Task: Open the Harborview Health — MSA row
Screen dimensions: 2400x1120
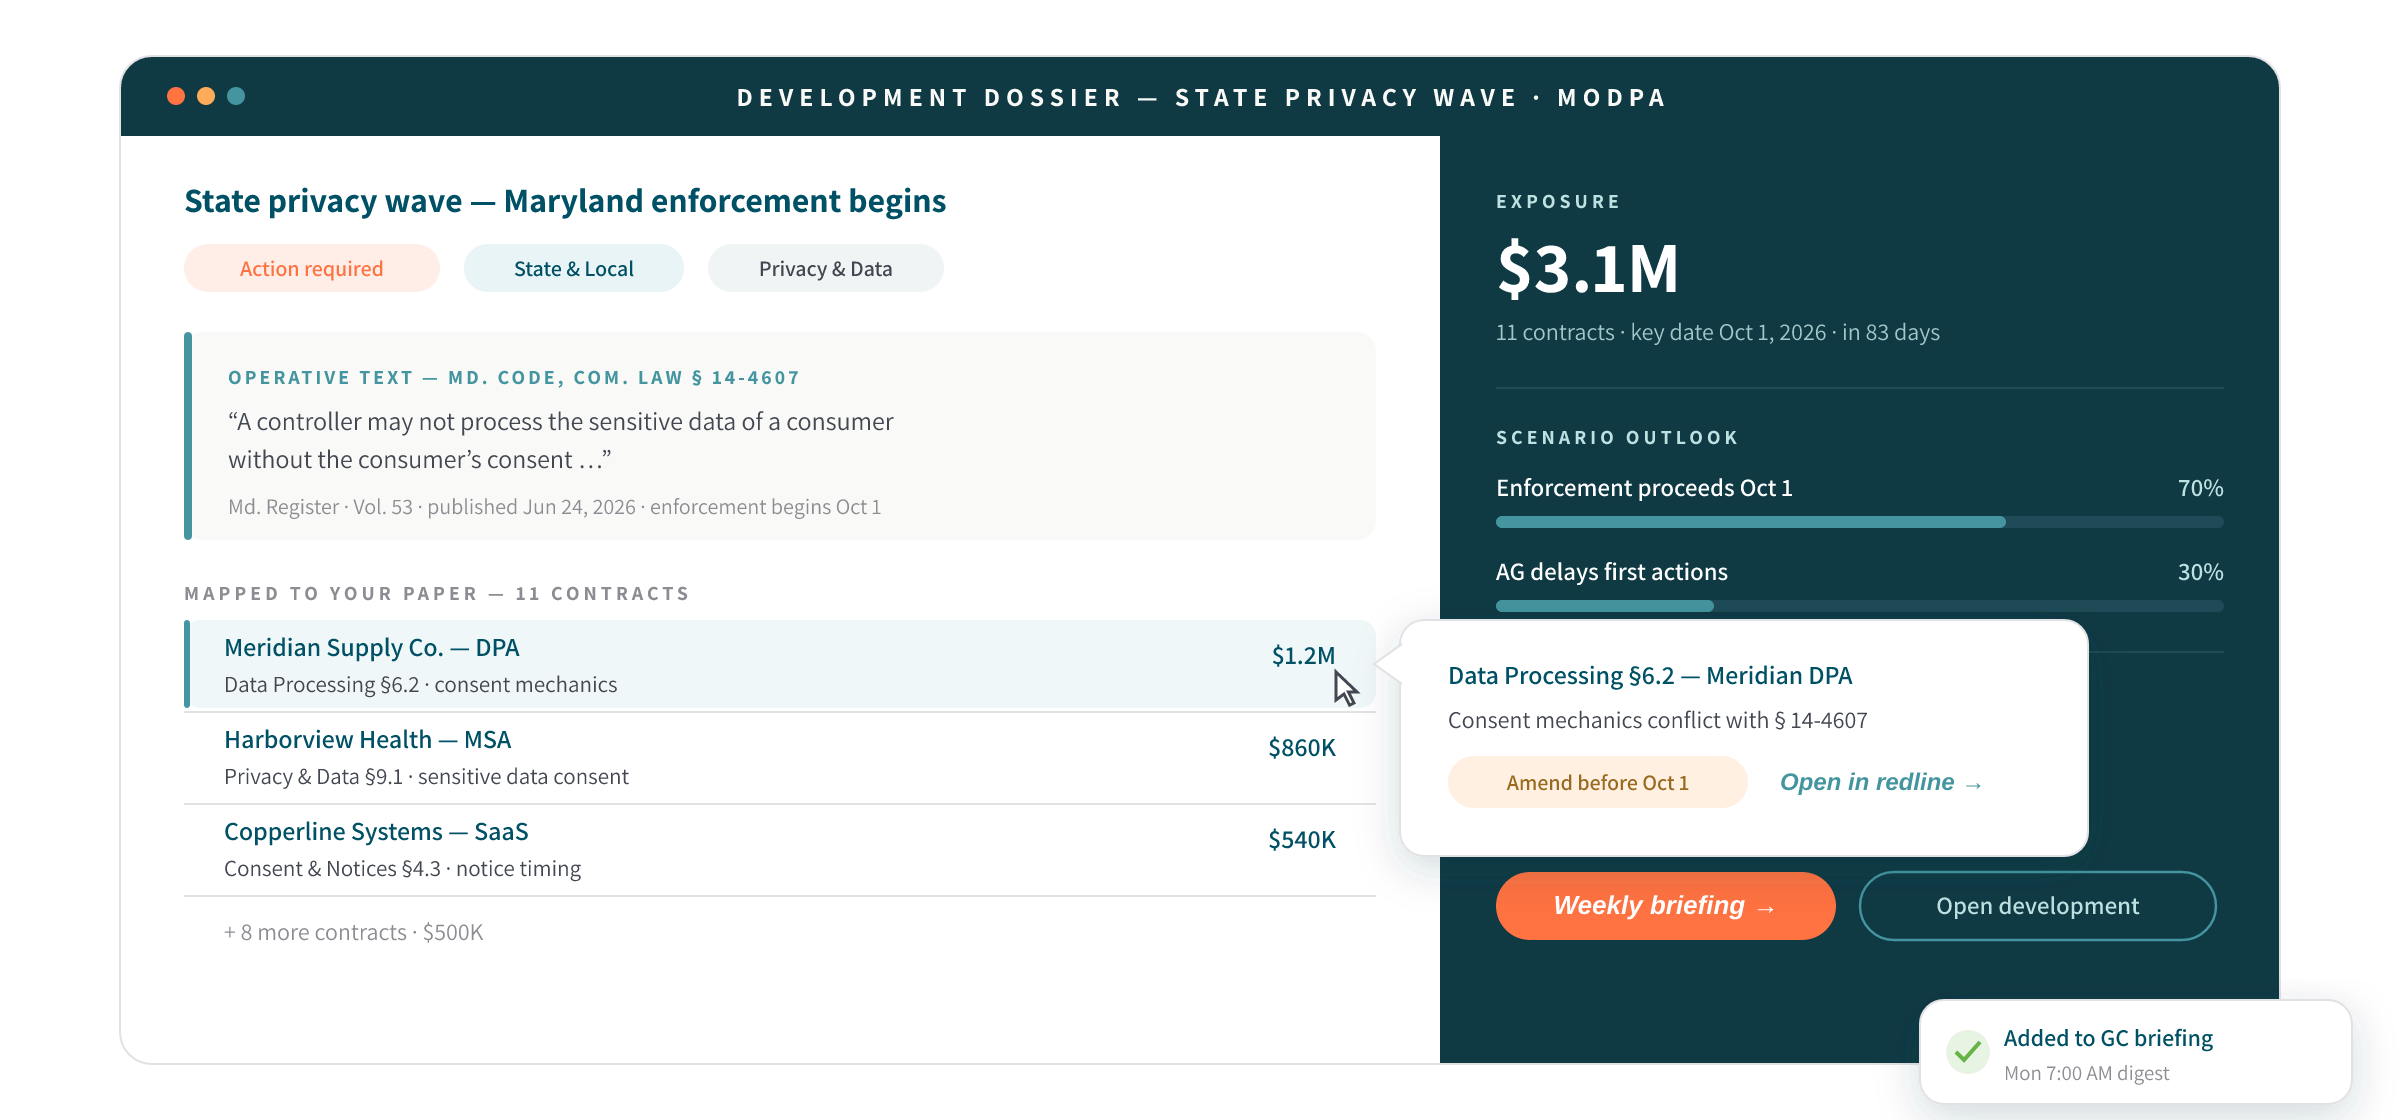Action: pyautogui.click(x=780, y=757)
